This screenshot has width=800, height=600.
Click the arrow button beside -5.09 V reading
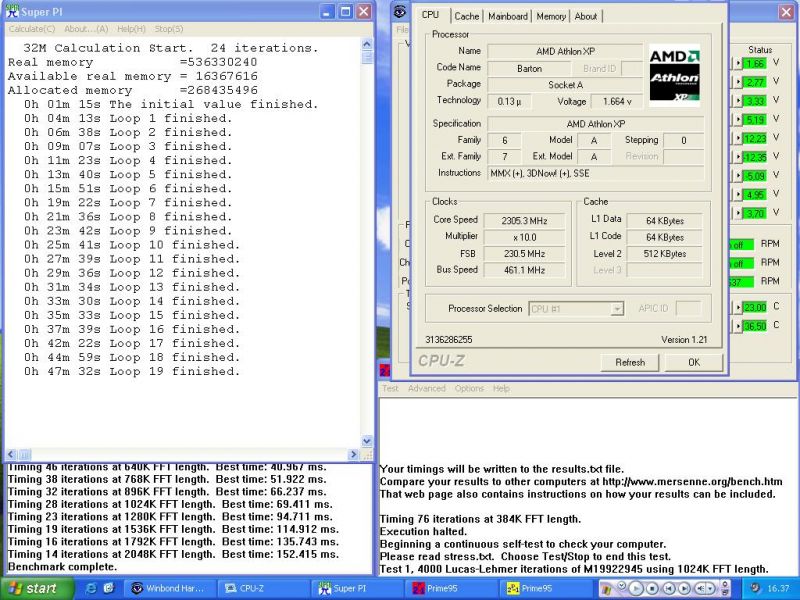pyautogui.click(x=738, y=176)
